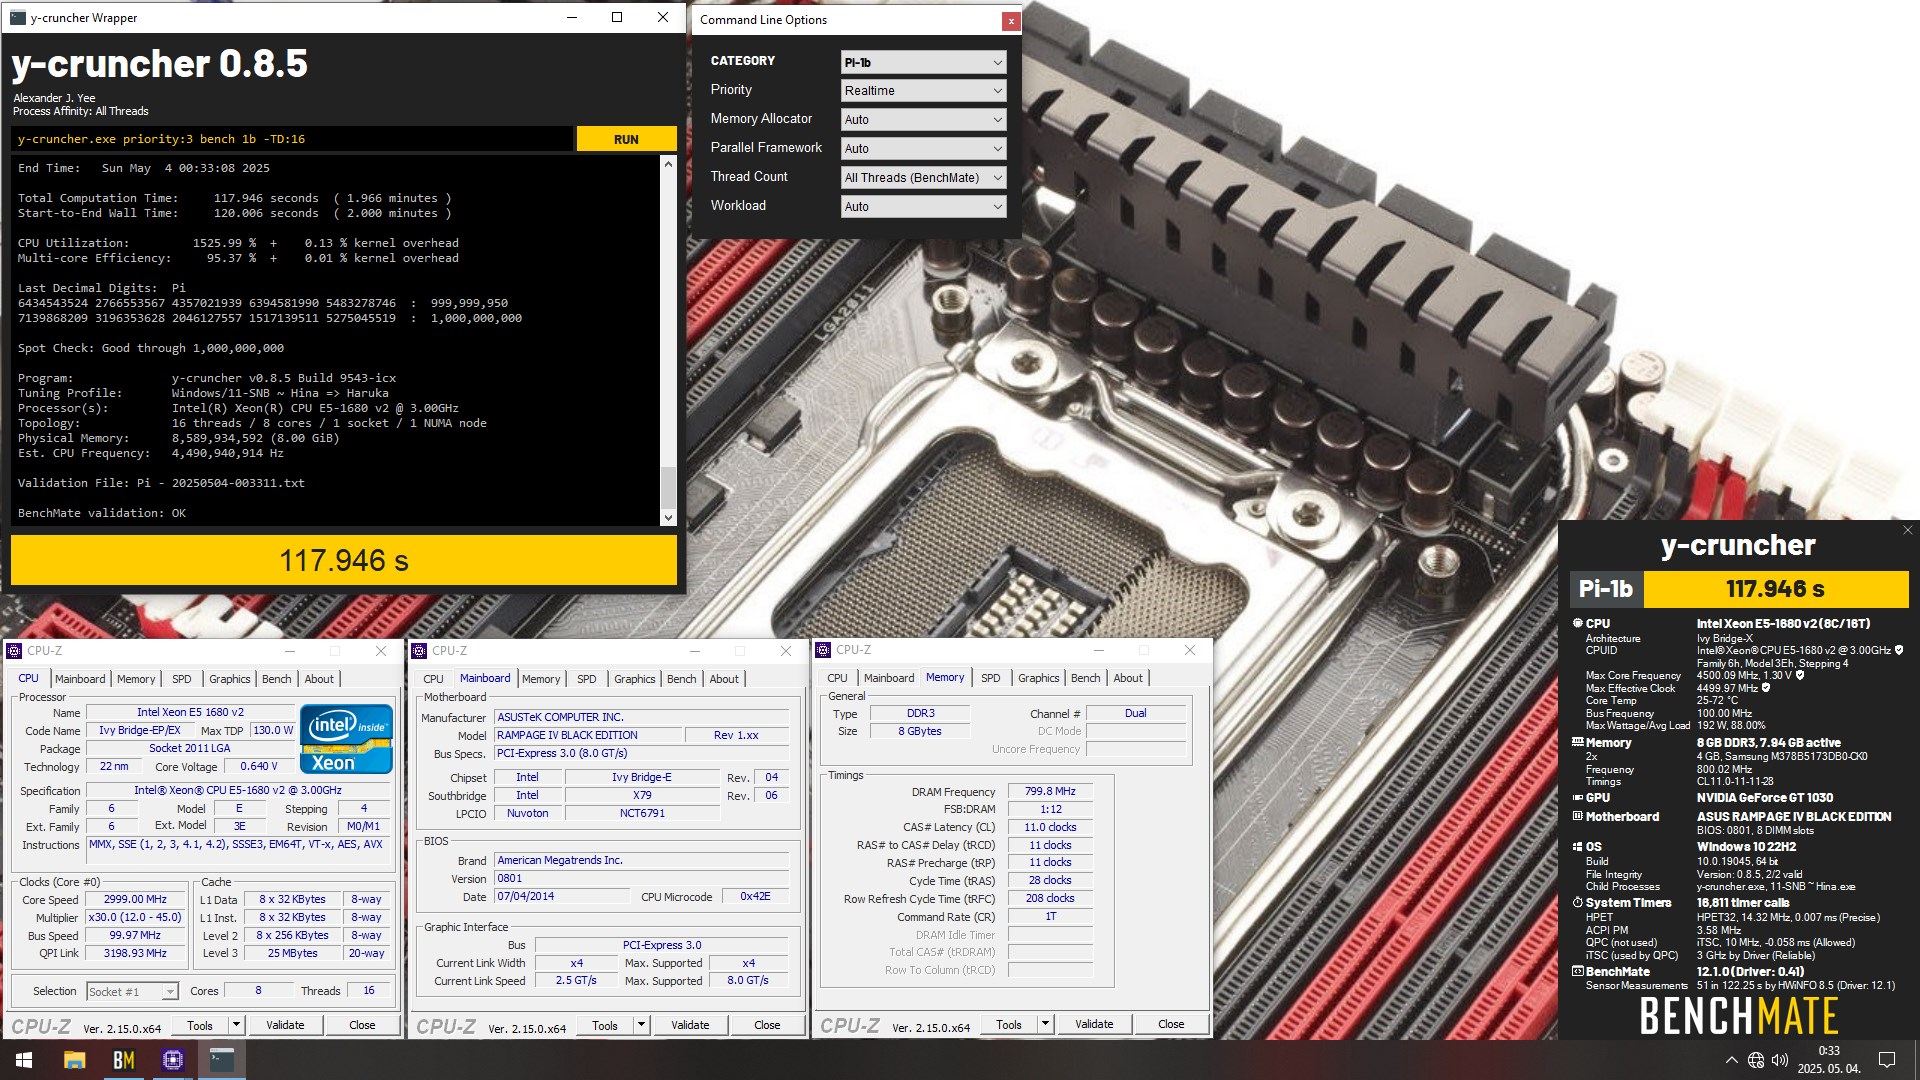
Task: Open the CATEGORY dropdown showing Pi-1b
Action: pyautogui.click(x=923, y=62)
